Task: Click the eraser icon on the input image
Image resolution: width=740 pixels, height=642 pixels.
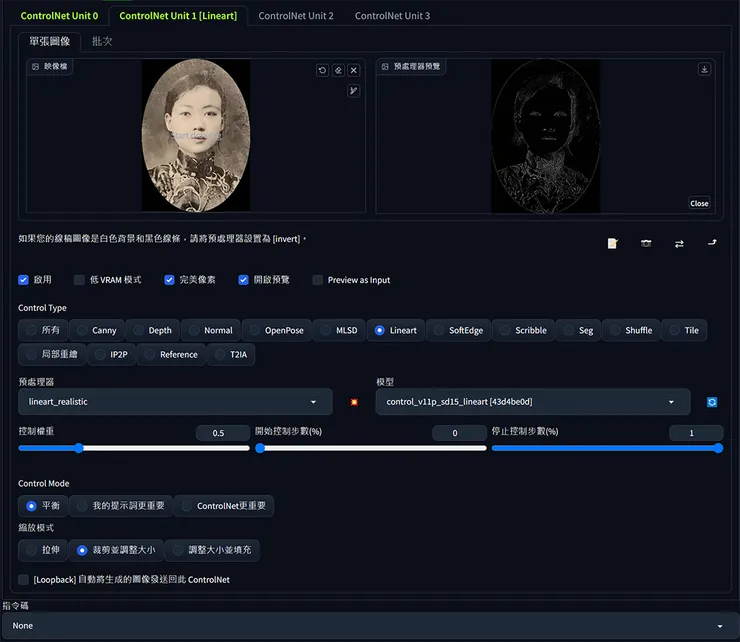Action: [x=338, y=70]
